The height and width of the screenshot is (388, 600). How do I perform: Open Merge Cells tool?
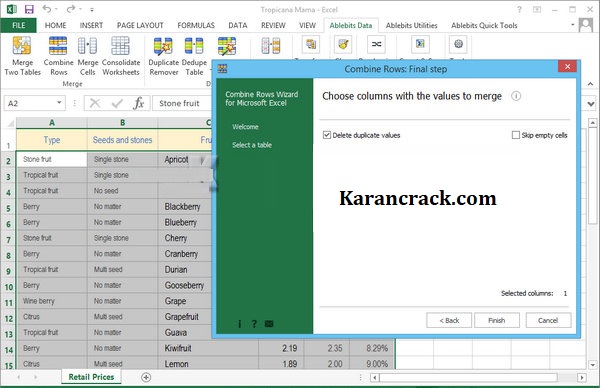pos(88,56)
